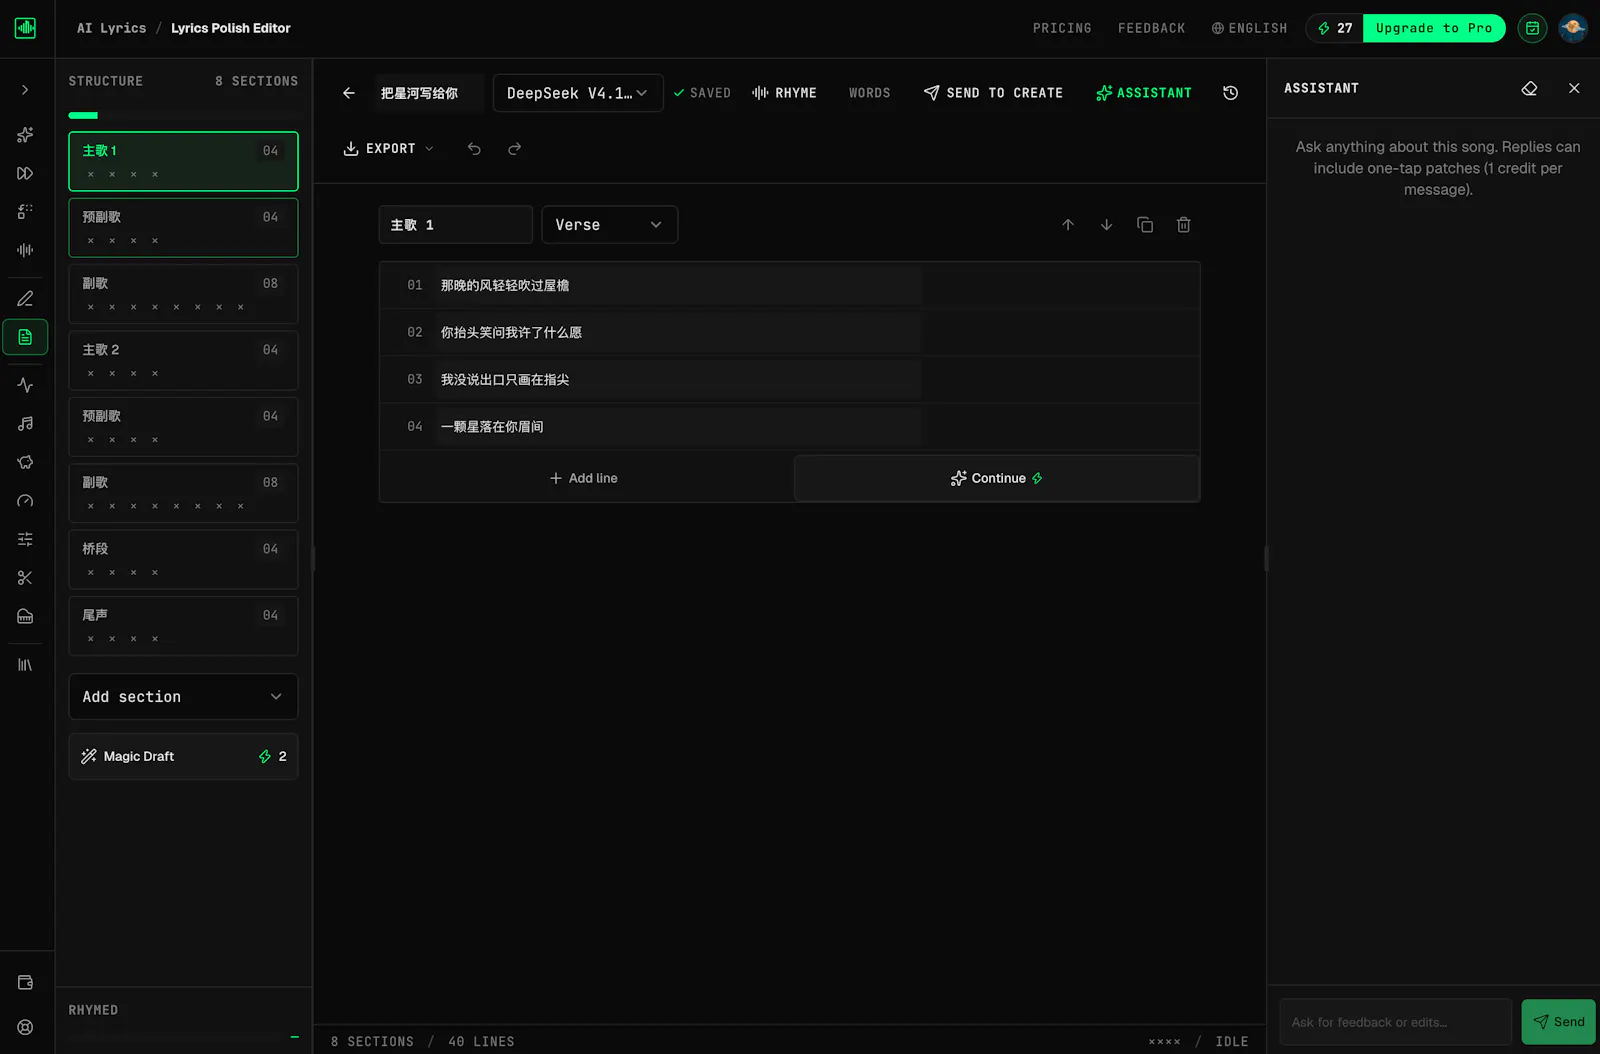Edit lyric line 02 你抬头笑问我许了什么愿
Image resolution: width=1600 pixels, height=1054 pixels.
[x=678, y=333]
